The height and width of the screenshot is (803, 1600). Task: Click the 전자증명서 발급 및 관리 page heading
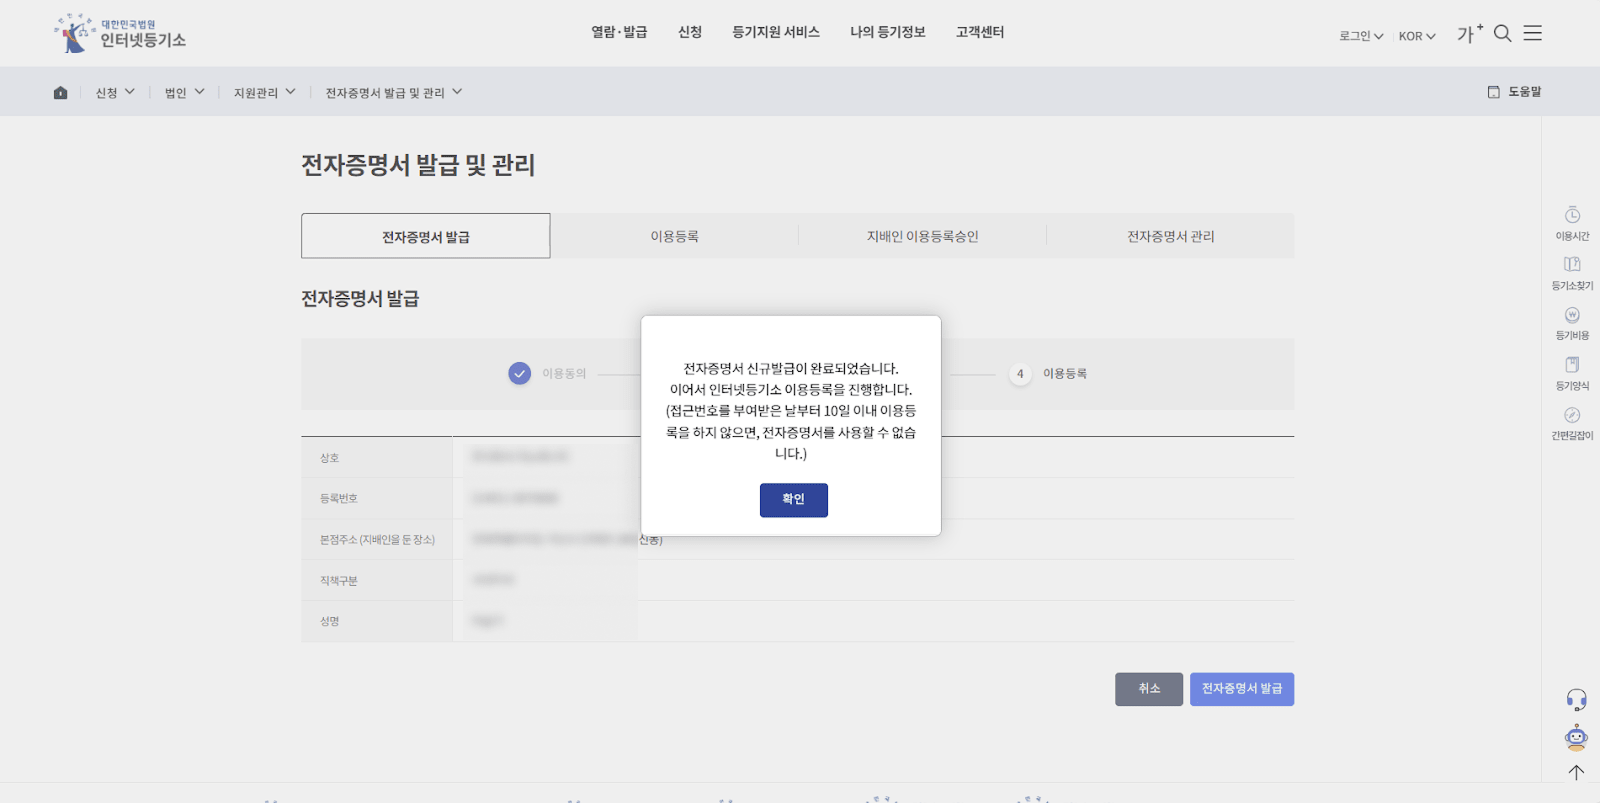pyautogui.click(x=418, y=165)
